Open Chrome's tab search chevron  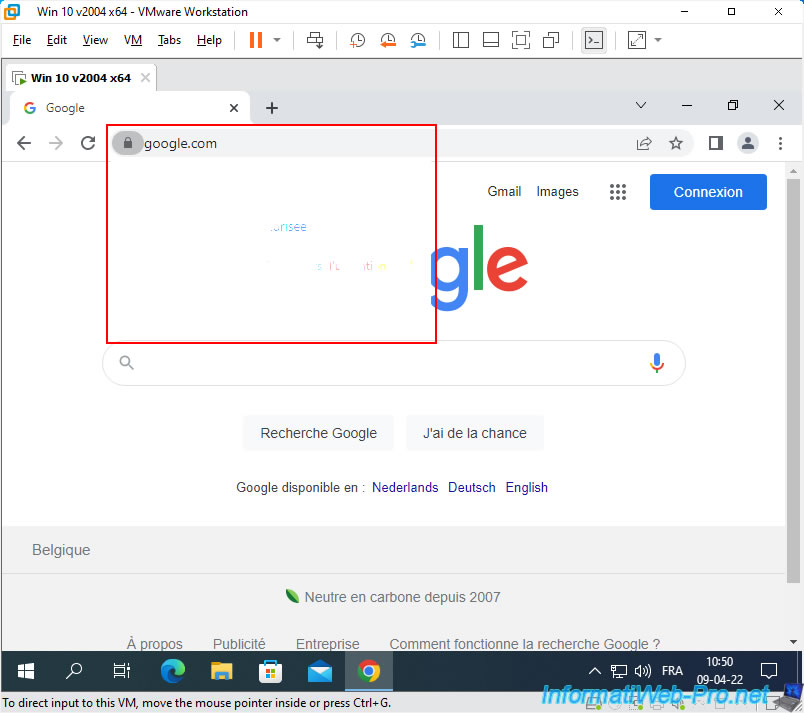(x=641, y=106)
